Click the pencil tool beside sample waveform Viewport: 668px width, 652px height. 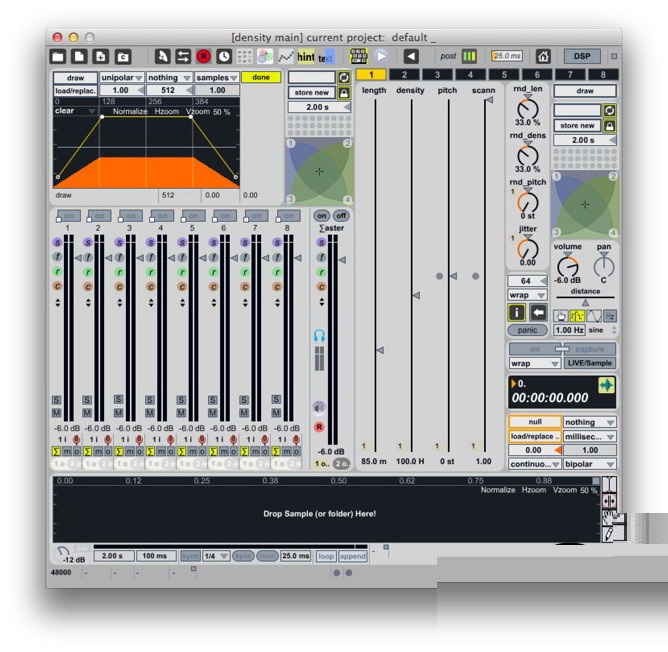point(610,534)
